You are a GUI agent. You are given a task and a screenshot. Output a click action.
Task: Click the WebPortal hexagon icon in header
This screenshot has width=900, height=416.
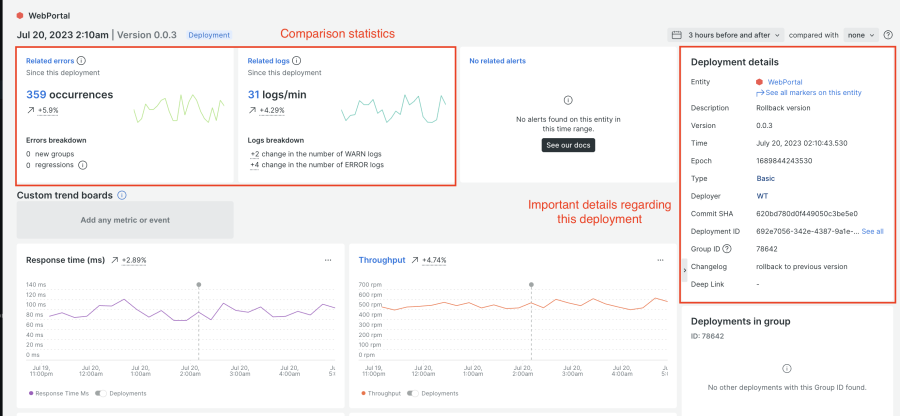coord(20,15)
